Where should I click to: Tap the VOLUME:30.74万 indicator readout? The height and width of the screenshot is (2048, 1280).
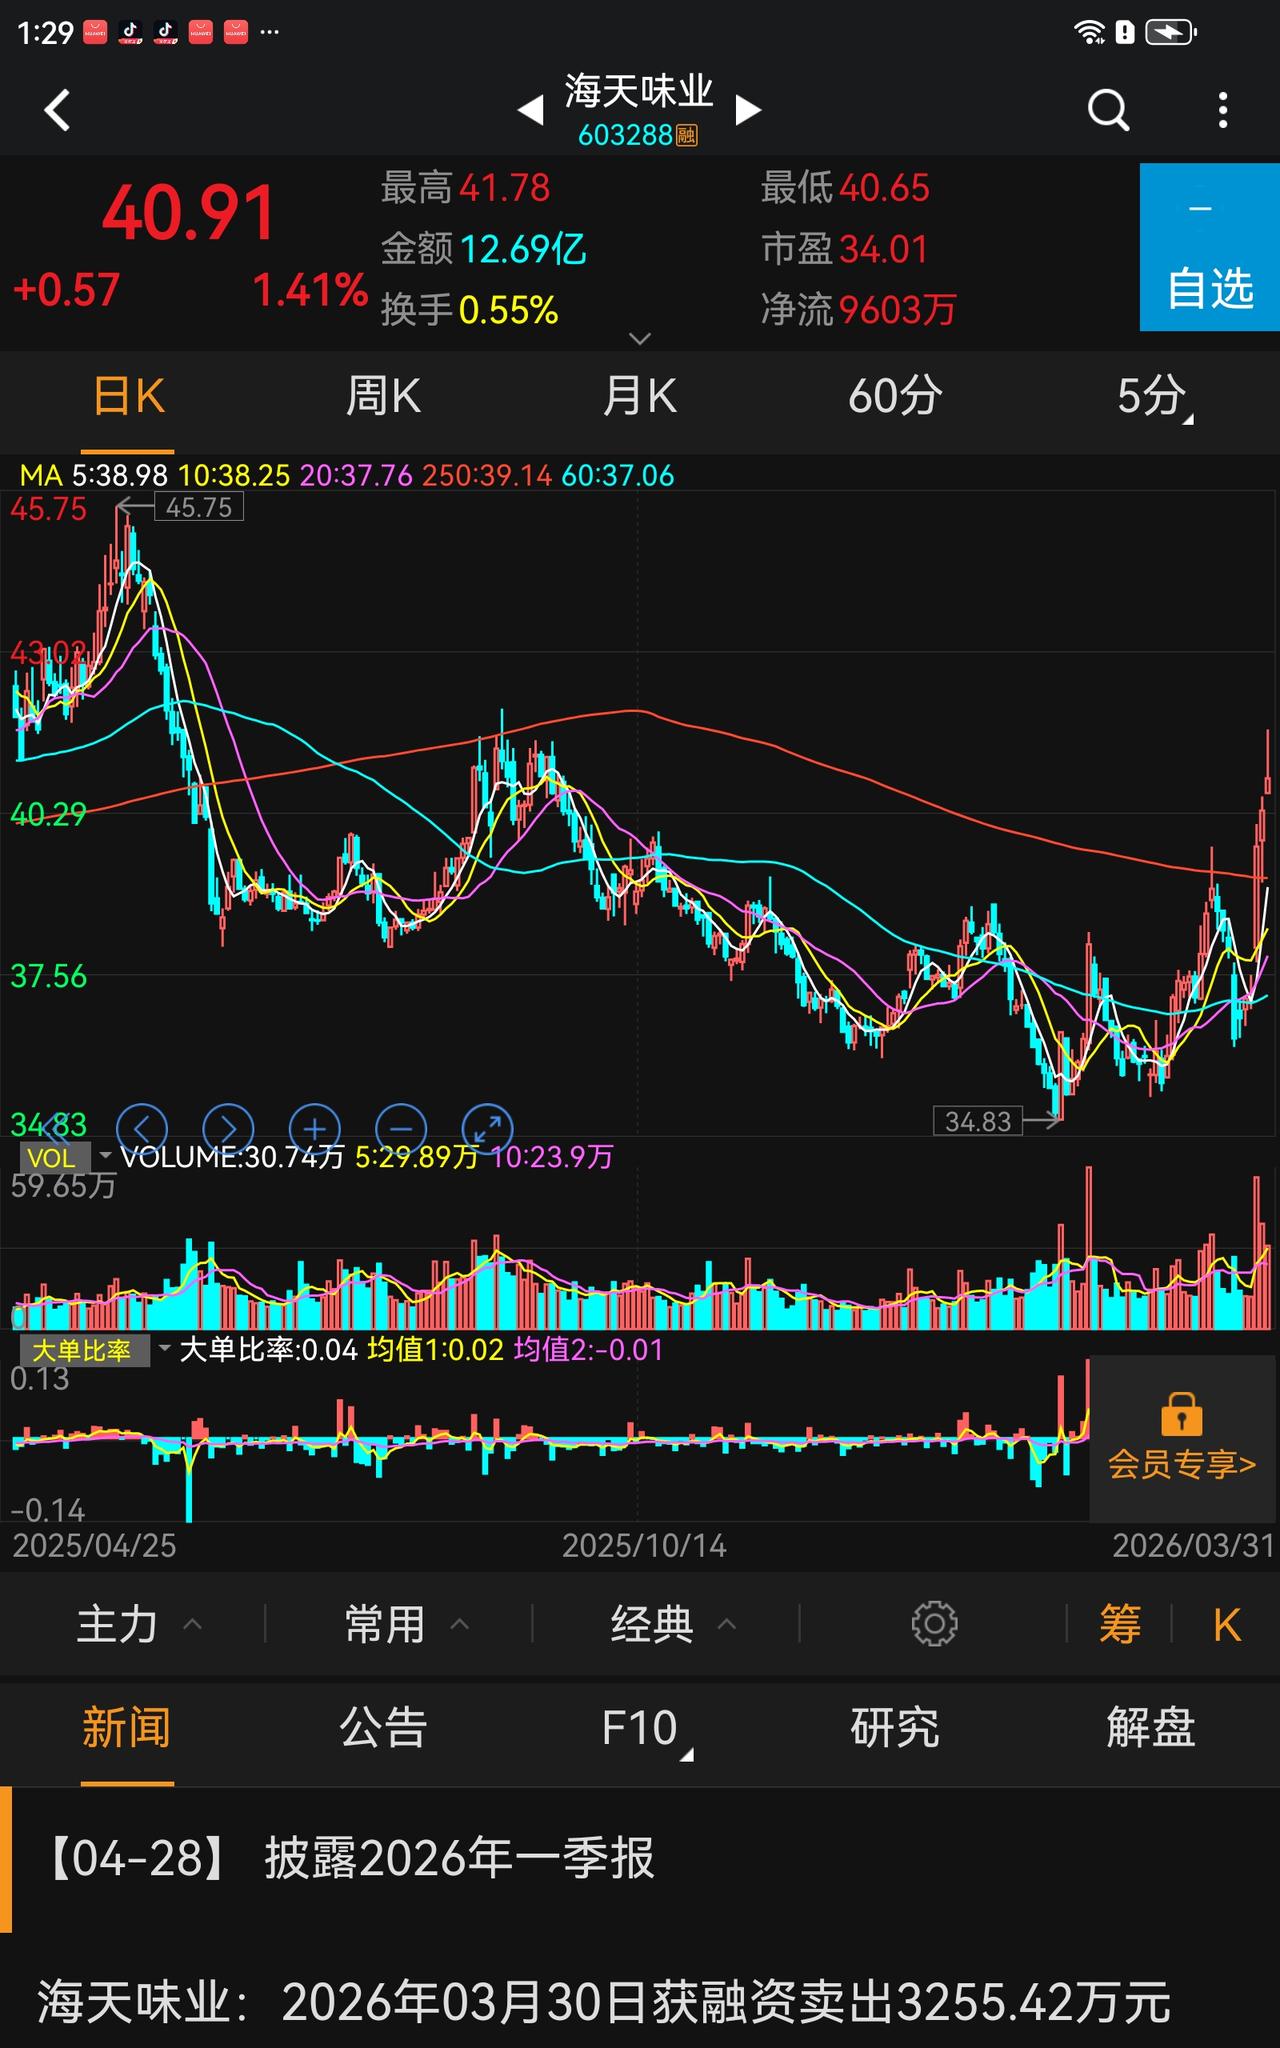pyautogui.click(x=232, y=1157)
